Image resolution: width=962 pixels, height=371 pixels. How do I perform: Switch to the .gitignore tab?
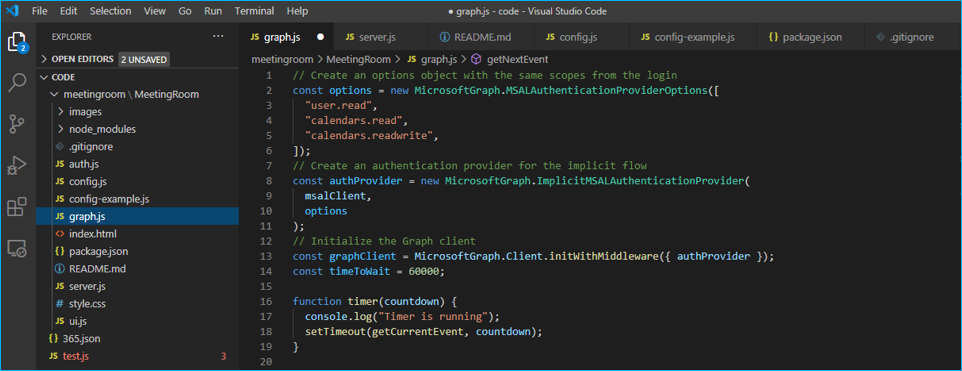click(912, 37)
